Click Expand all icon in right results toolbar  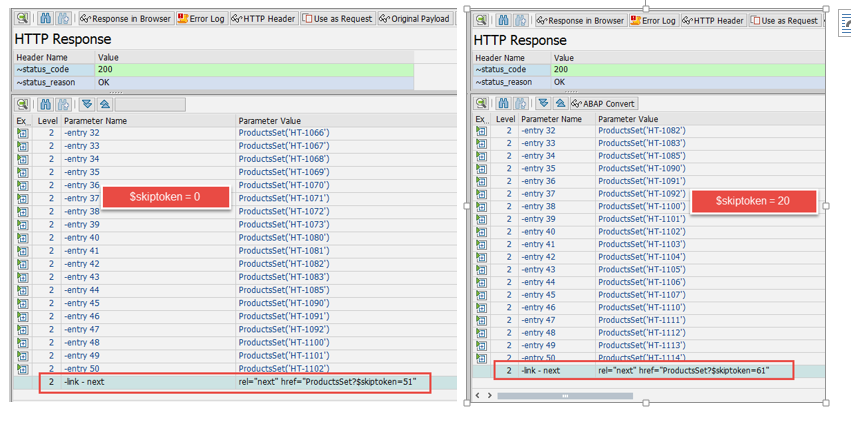coord(543,103)
